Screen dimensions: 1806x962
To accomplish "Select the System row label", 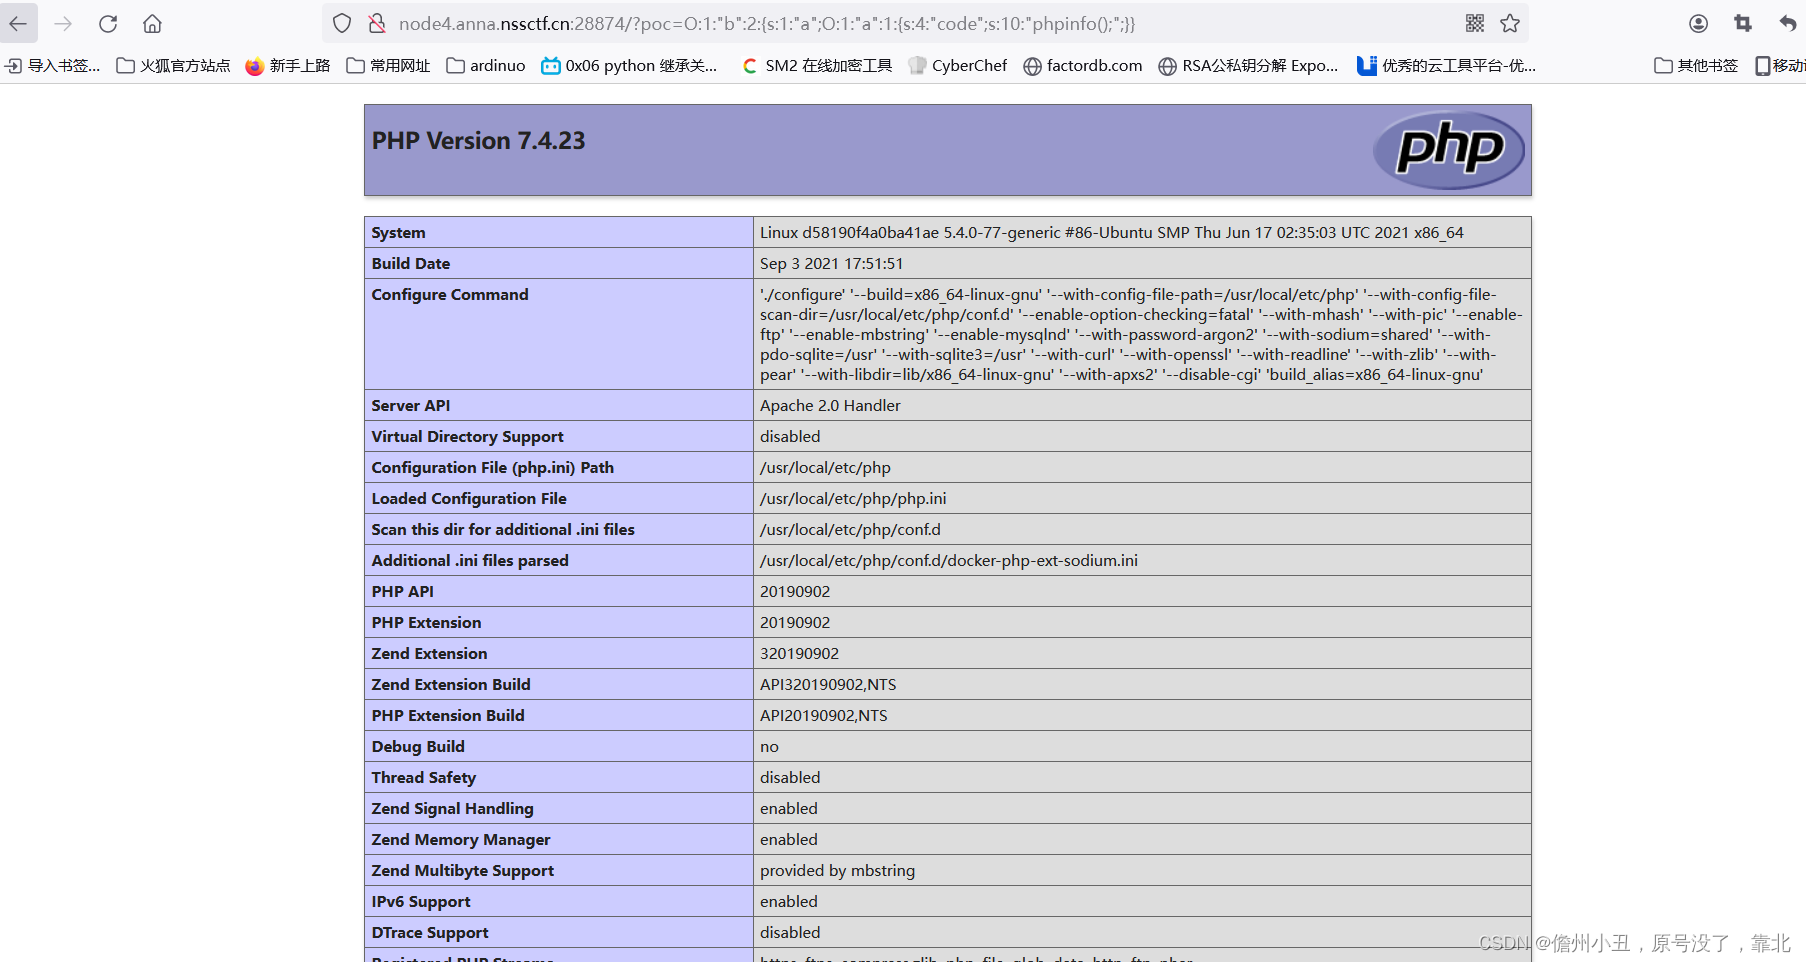I will [398, 232].
